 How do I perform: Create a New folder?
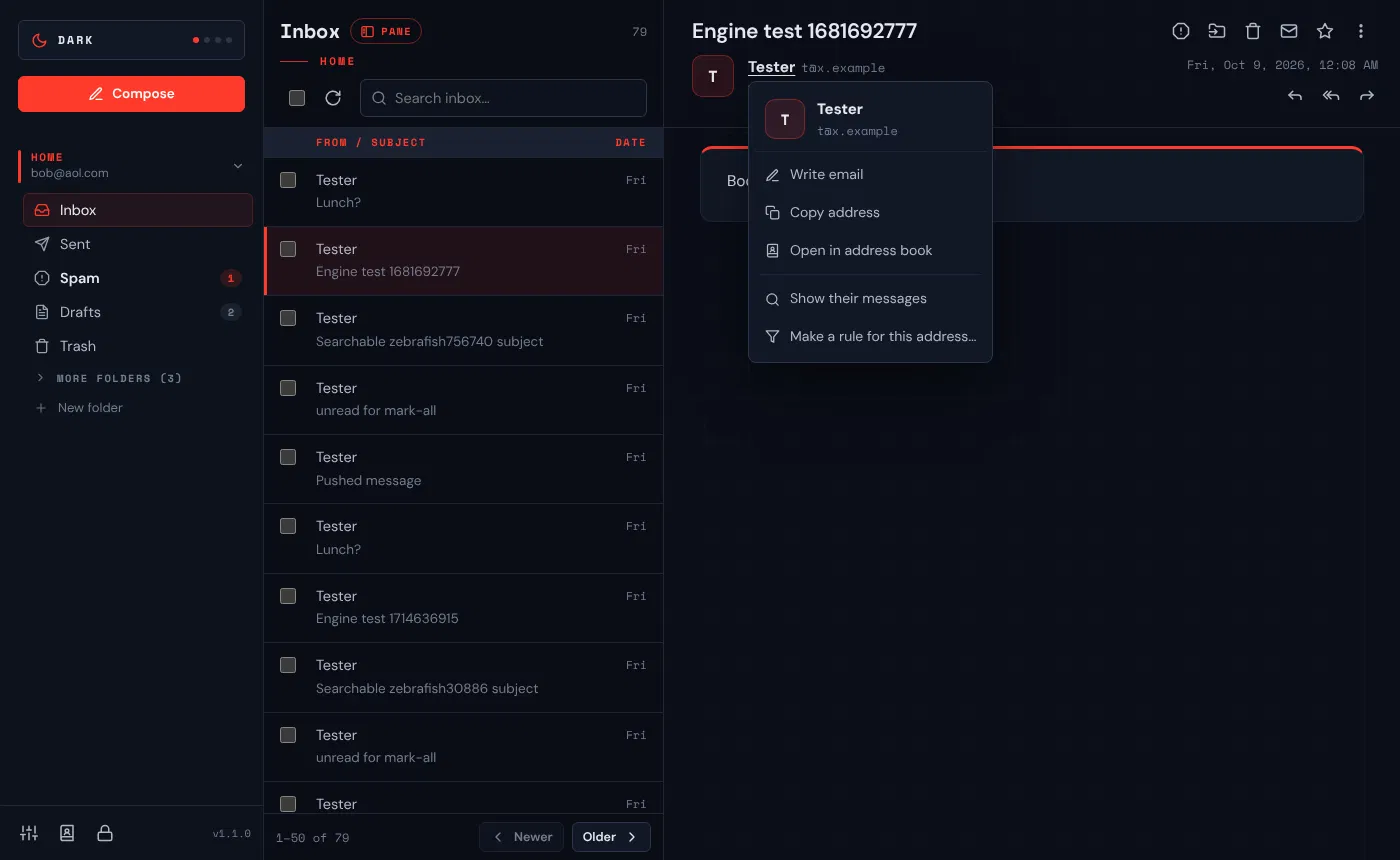coord(79,408)
